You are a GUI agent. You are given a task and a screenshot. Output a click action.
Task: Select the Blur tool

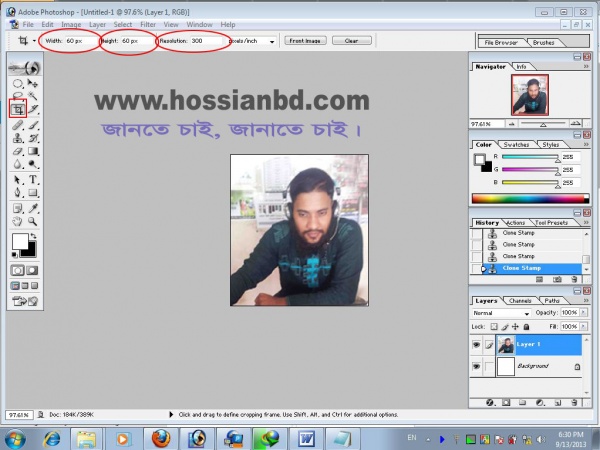pyautogui.click(x=17, y=164)
